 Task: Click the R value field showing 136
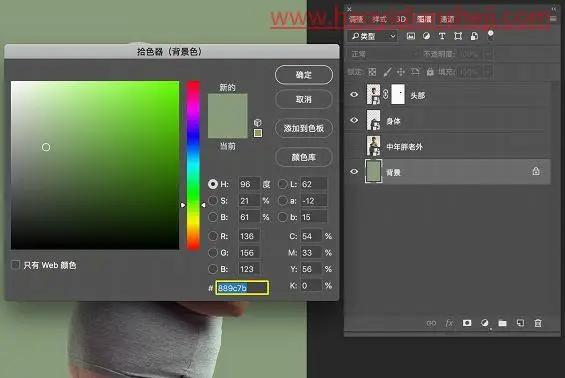[x=249, y=236]
